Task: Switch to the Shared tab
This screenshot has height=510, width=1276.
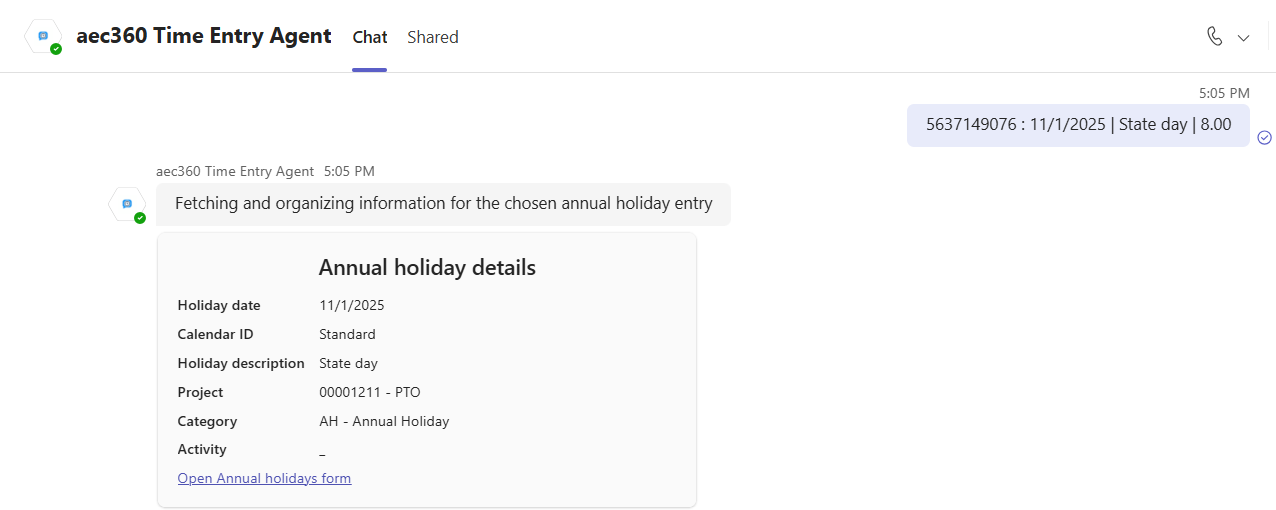Action: coord(432,37)
